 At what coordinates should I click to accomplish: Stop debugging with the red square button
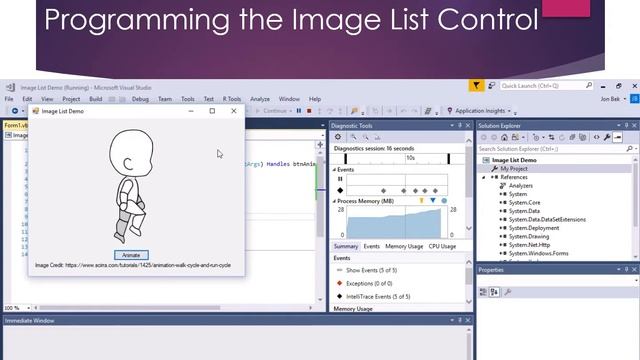pos(309,111)
